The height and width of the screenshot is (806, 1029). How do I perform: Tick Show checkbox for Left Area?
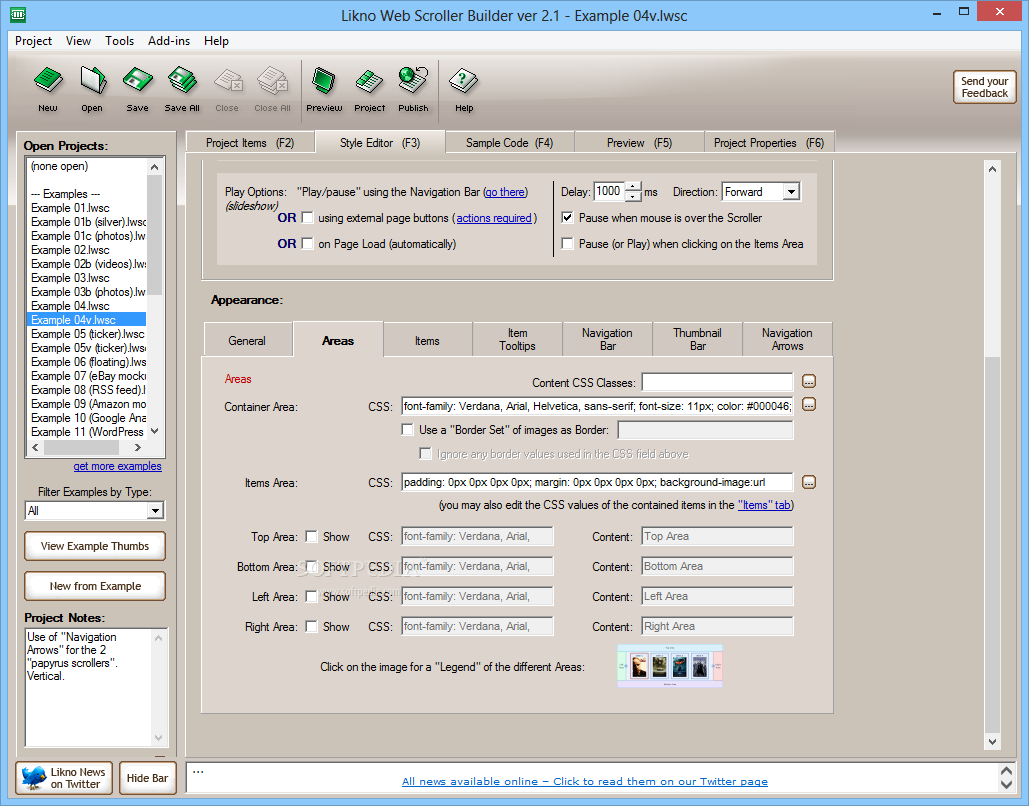312,597
